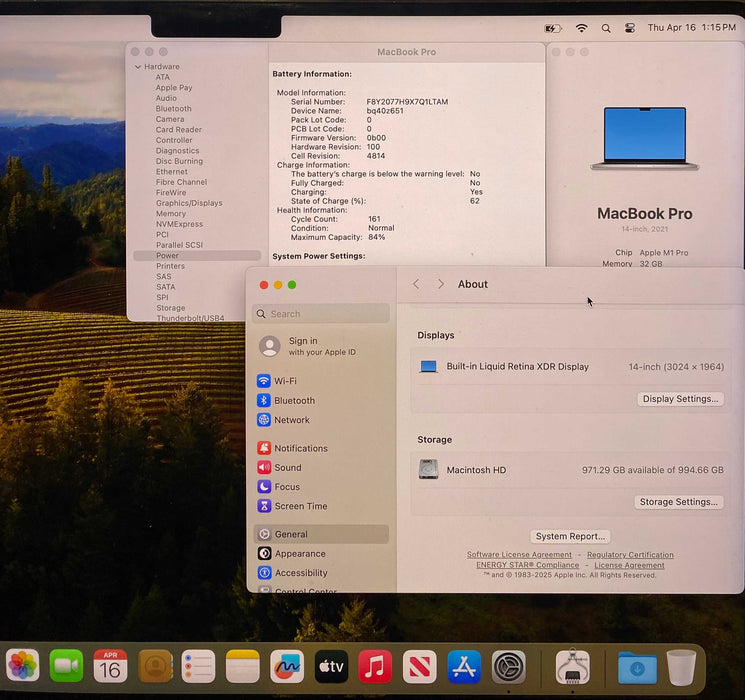Image resolution: width=745 pixels, height=700 pixels.
Task: Open Sound in the Settings sidebar
Action: pyautogui.click(x=321, y=468)
